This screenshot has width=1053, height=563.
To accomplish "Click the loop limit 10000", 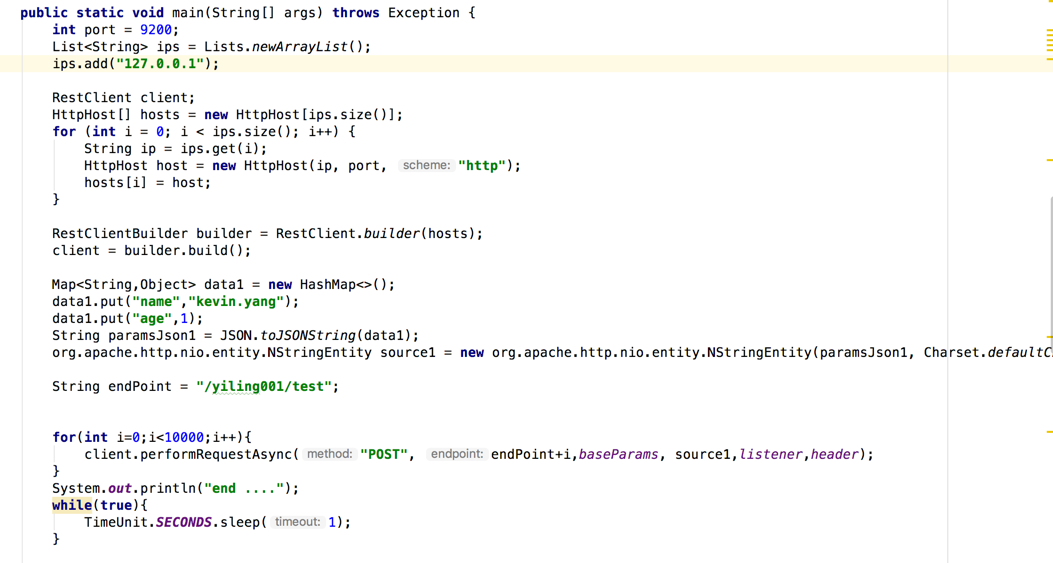I will pyautogui.click(x=183, y=437).
